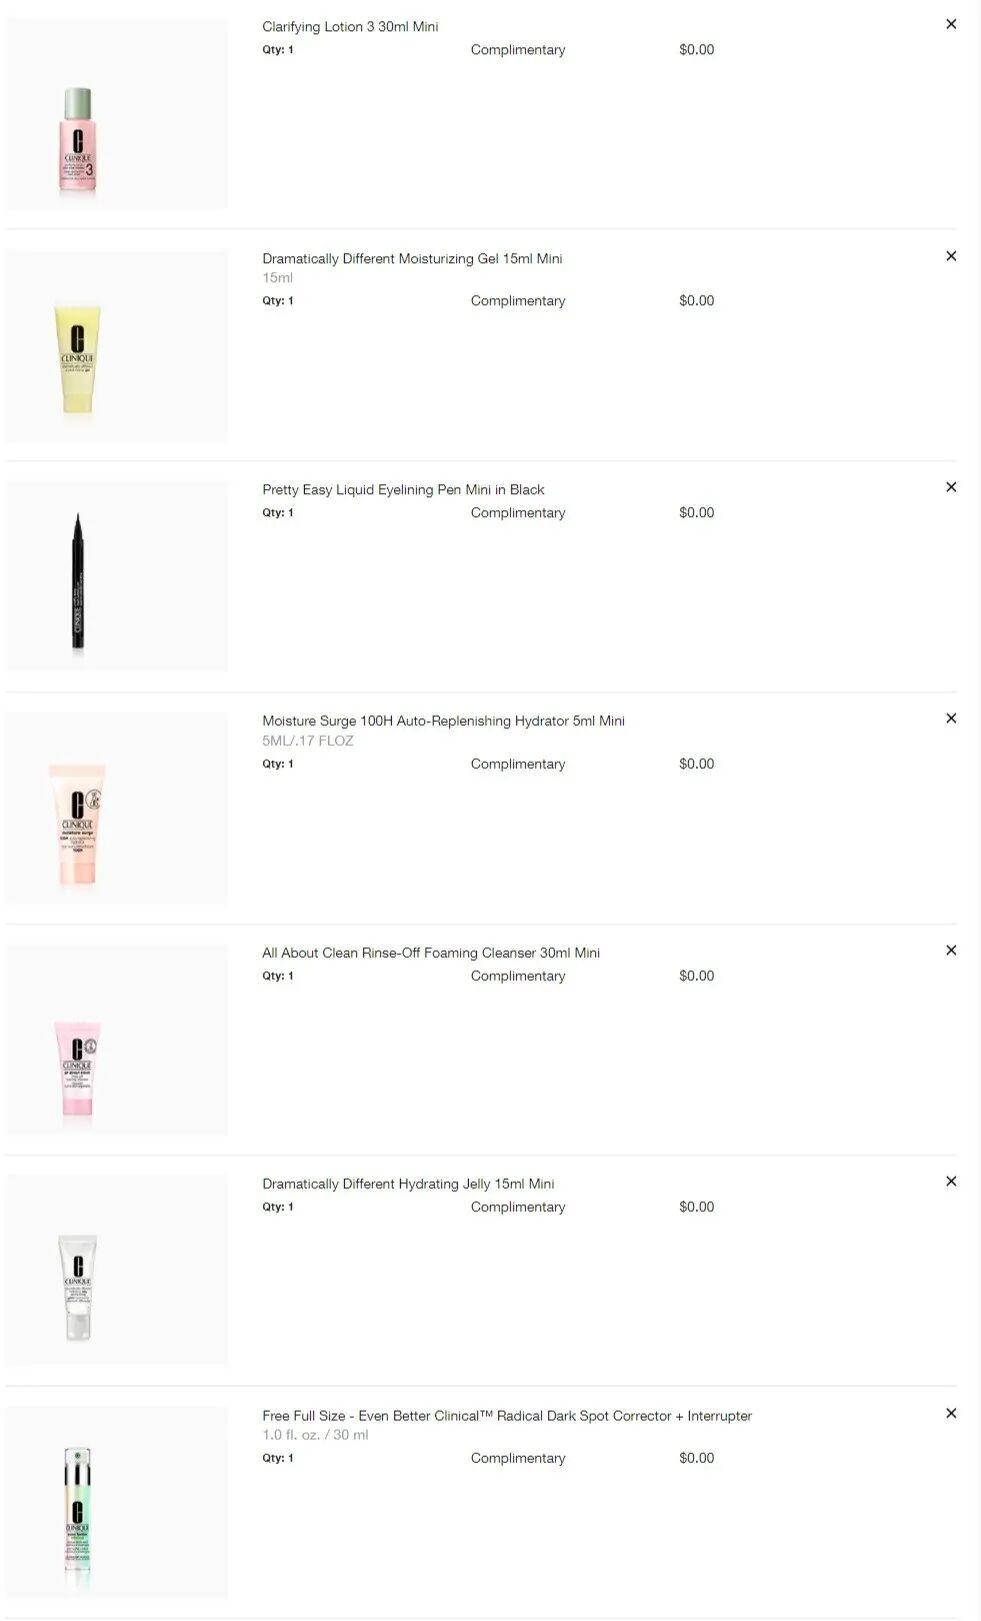Open Clarifying Lotion 3 product image
The width and height of the screenshot is (981, 1621).
click(x=117, y=114)
